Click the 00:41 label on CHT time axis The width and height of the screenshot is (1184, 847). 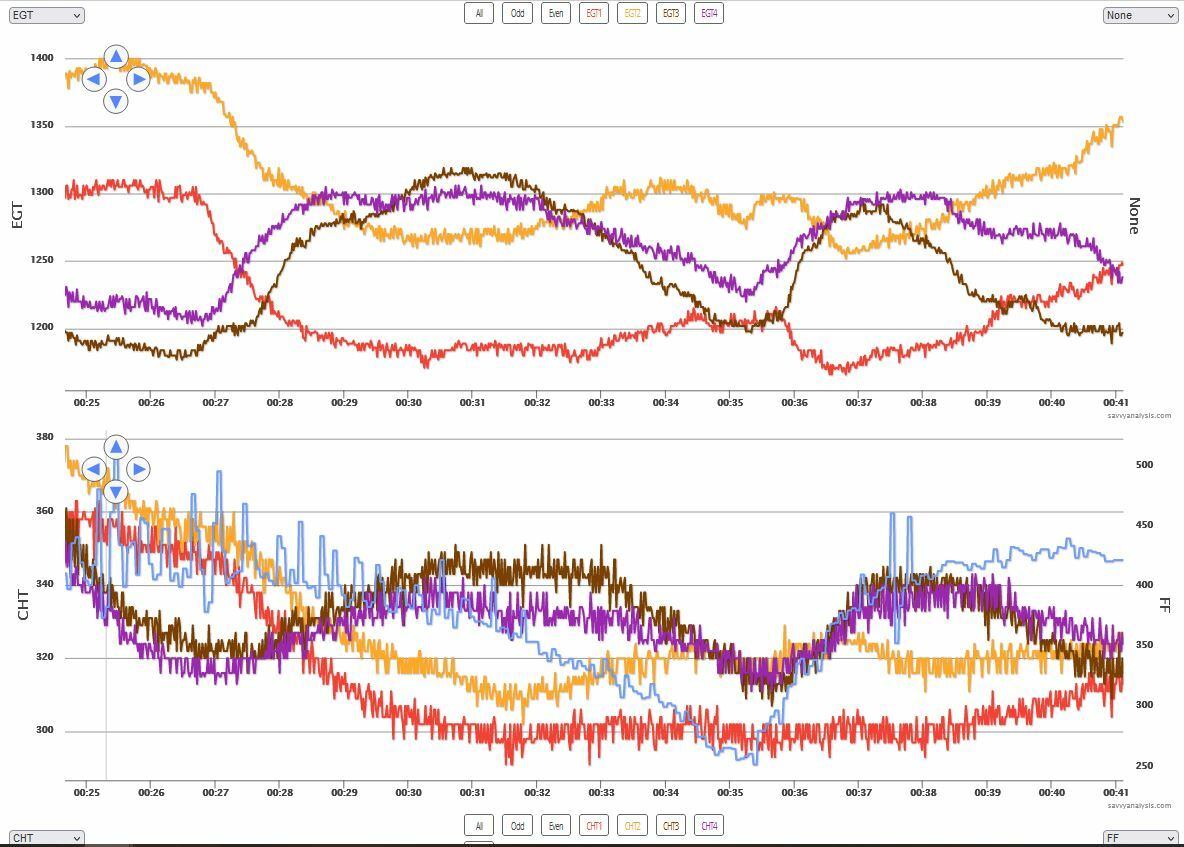click(x=1116, y=793)
